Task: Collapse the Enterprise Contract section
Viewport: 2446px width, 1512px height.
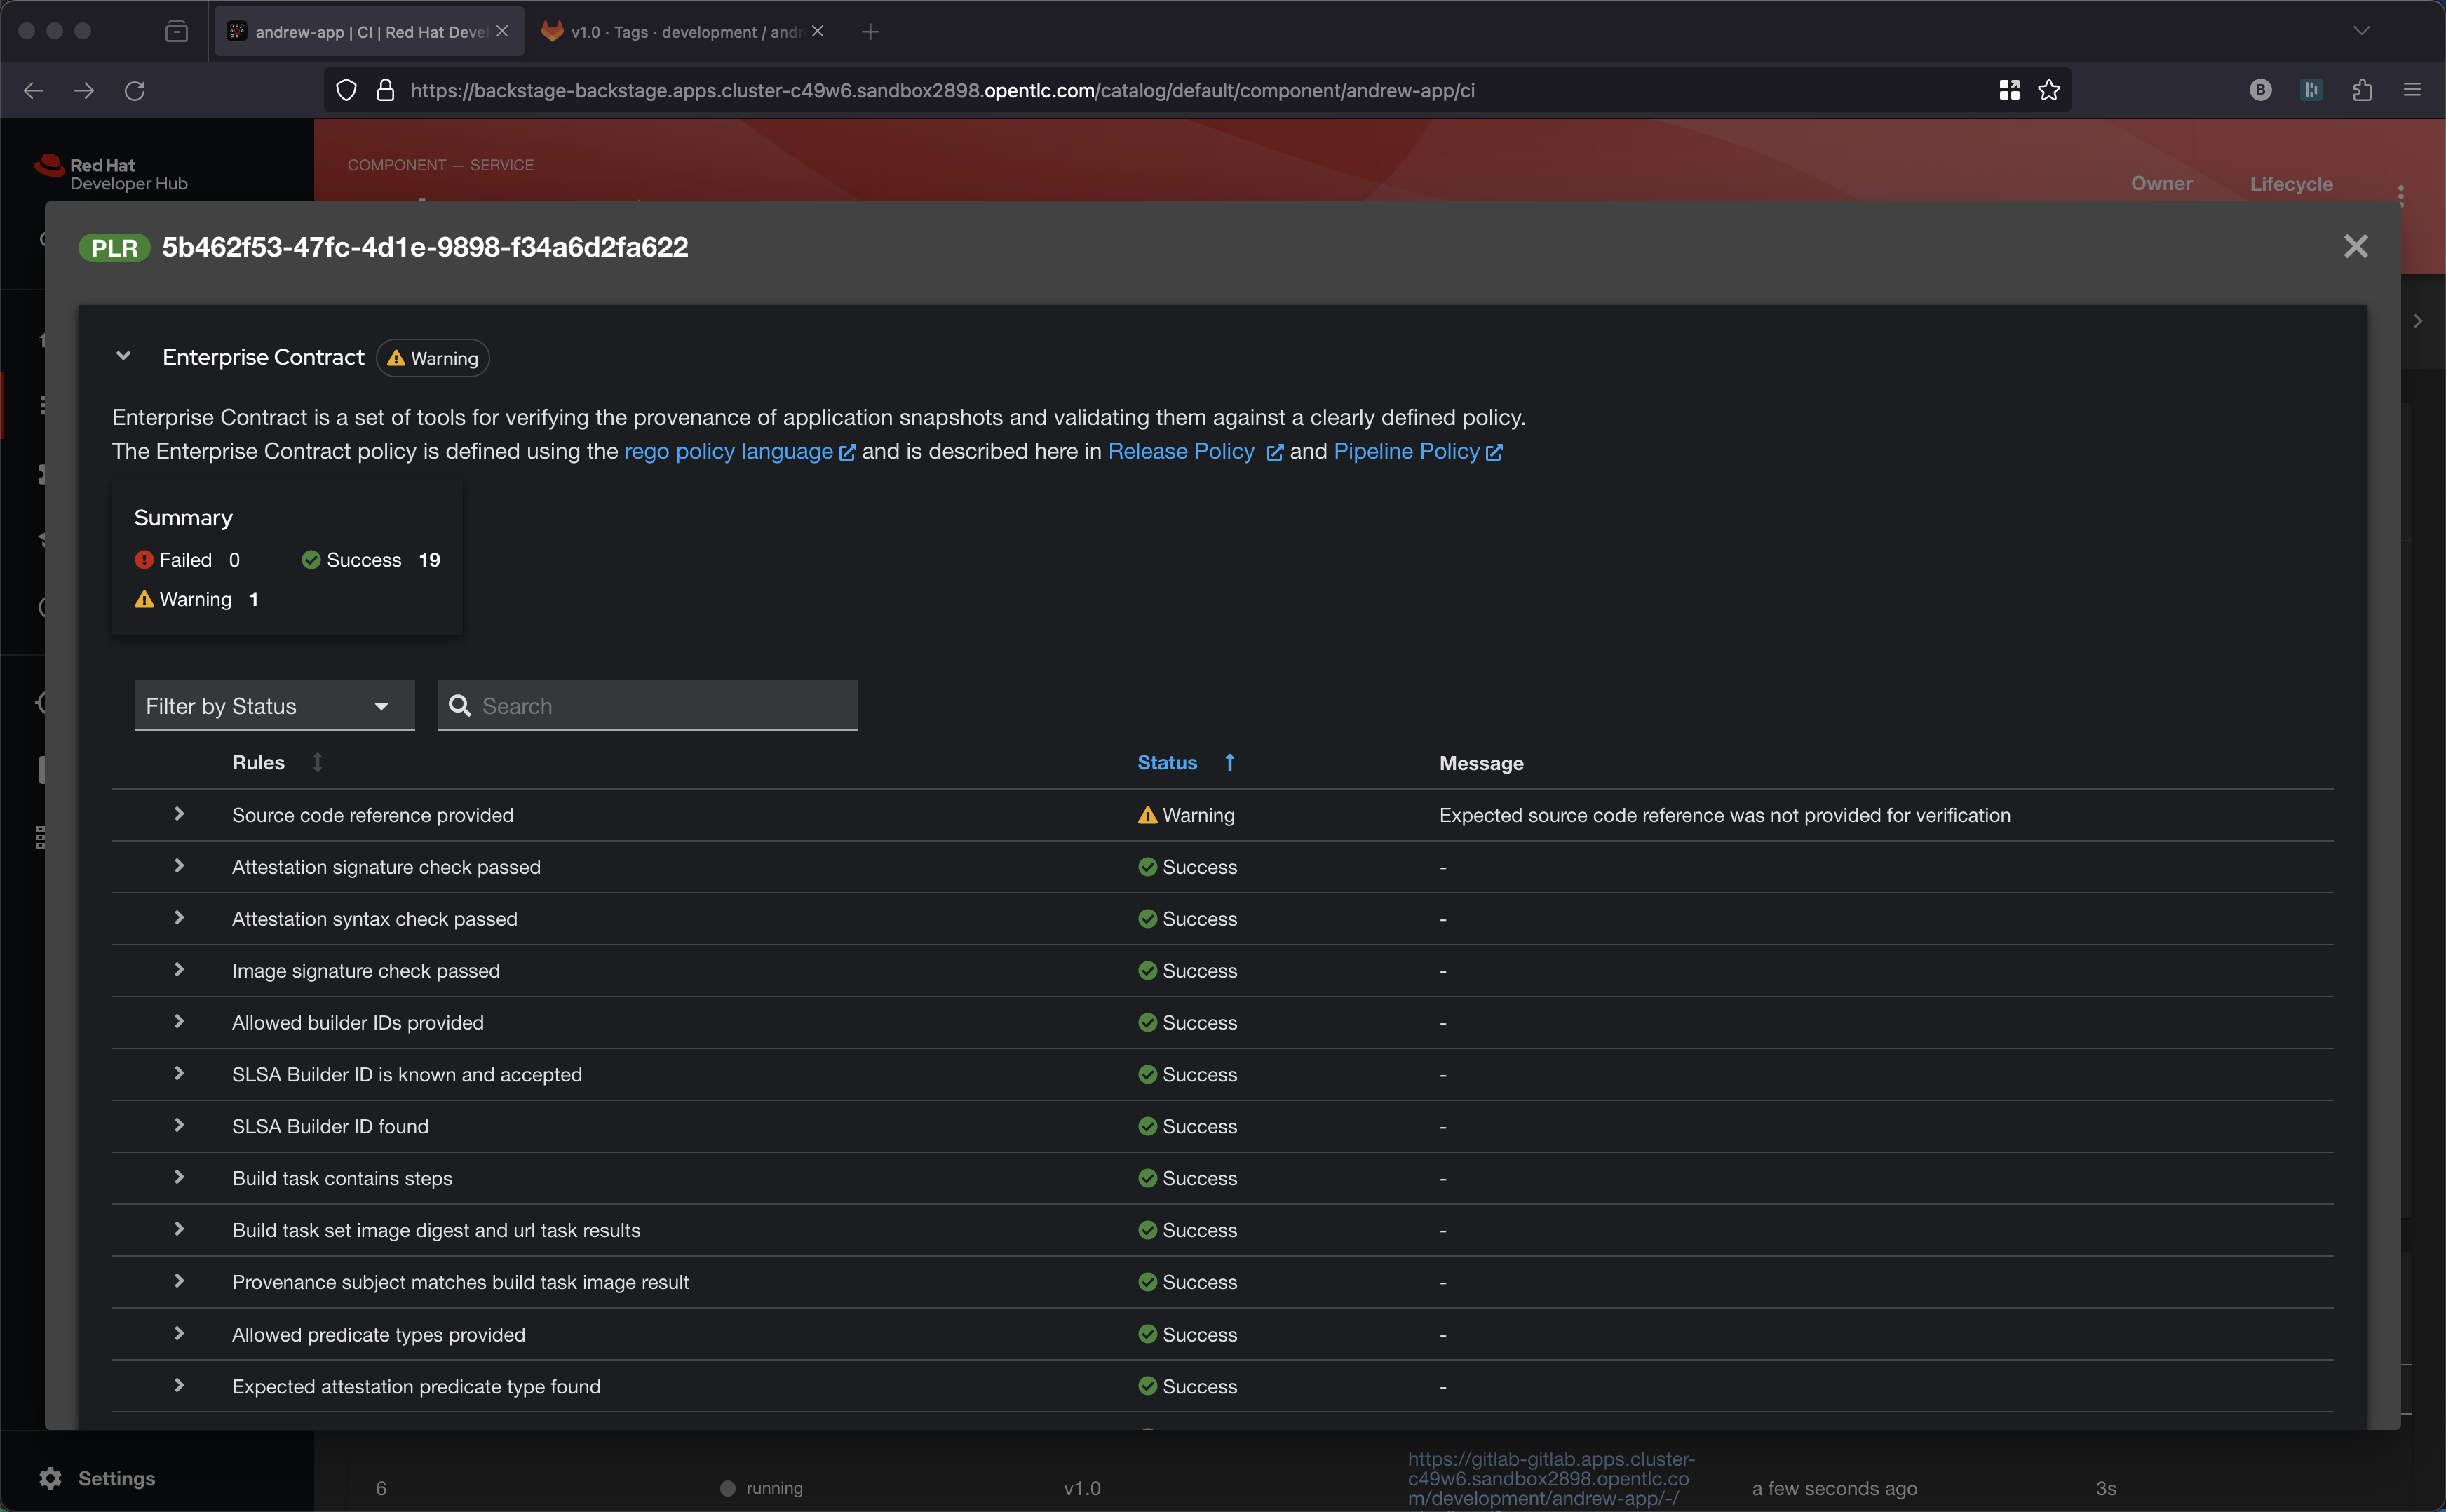Action: click(123, 356)
